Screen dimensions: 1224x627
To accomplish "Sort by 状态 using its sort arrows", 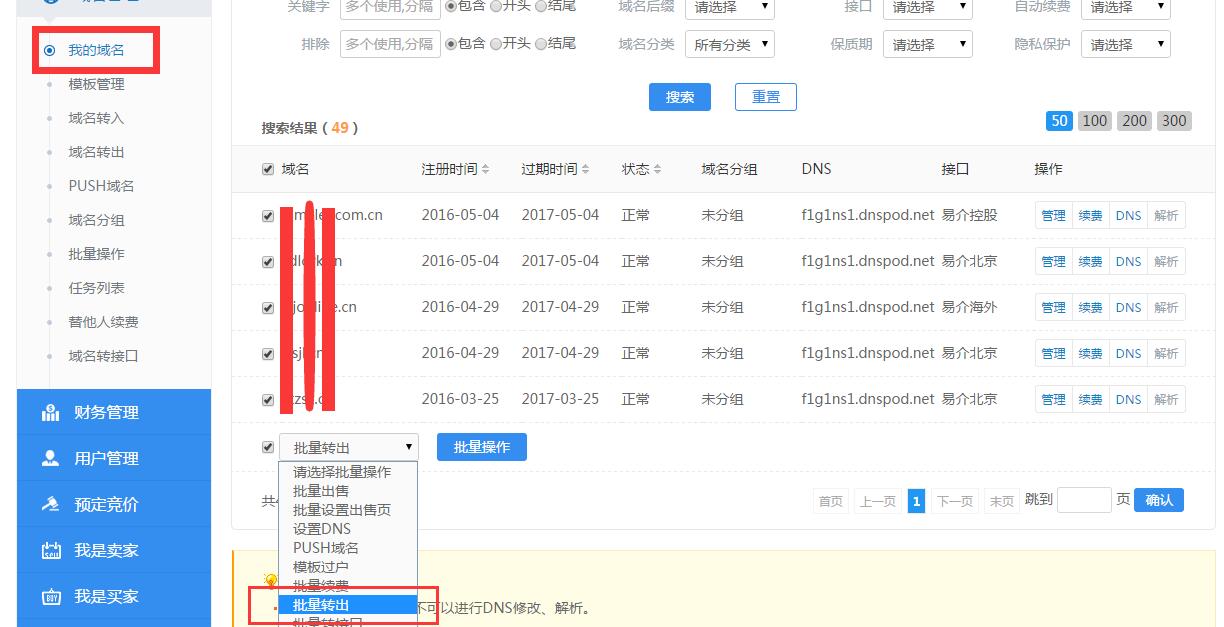I will pos(657,170).
